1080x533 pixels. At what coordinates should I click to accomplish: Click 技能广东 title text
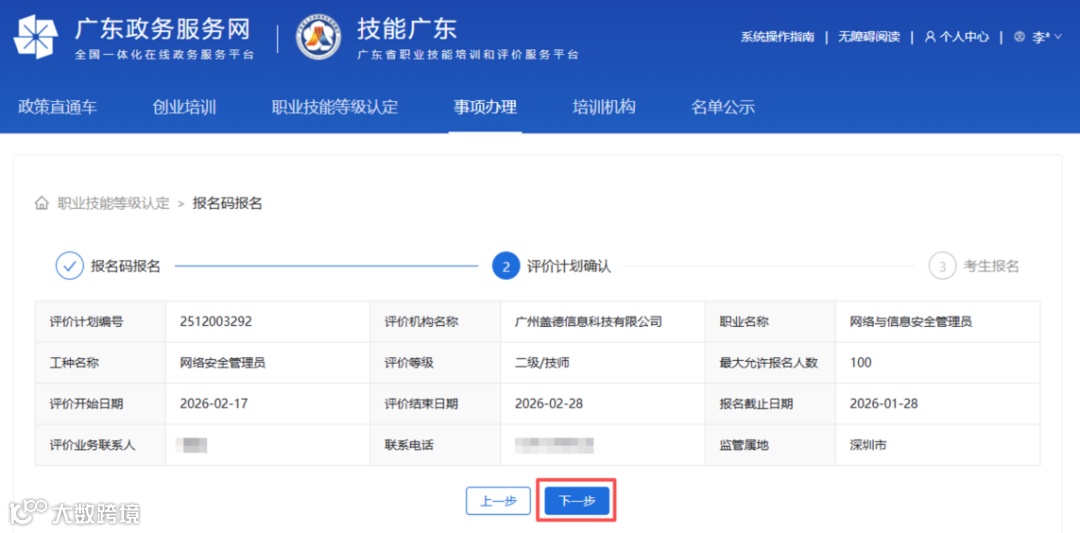[x=406, y=29]
